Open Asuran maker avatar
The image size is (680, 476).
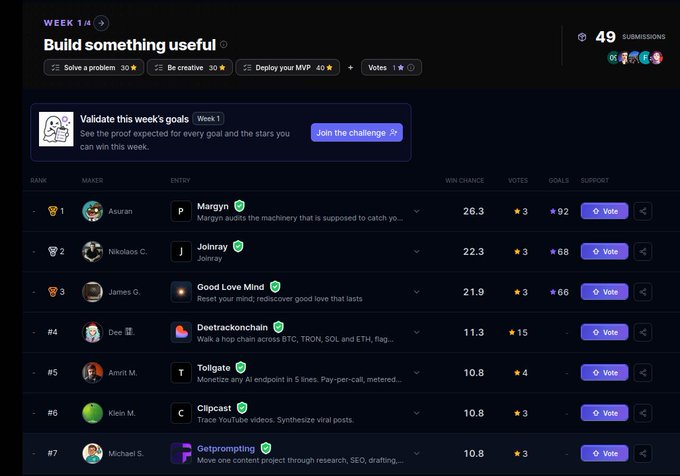(x=92, y=211)
